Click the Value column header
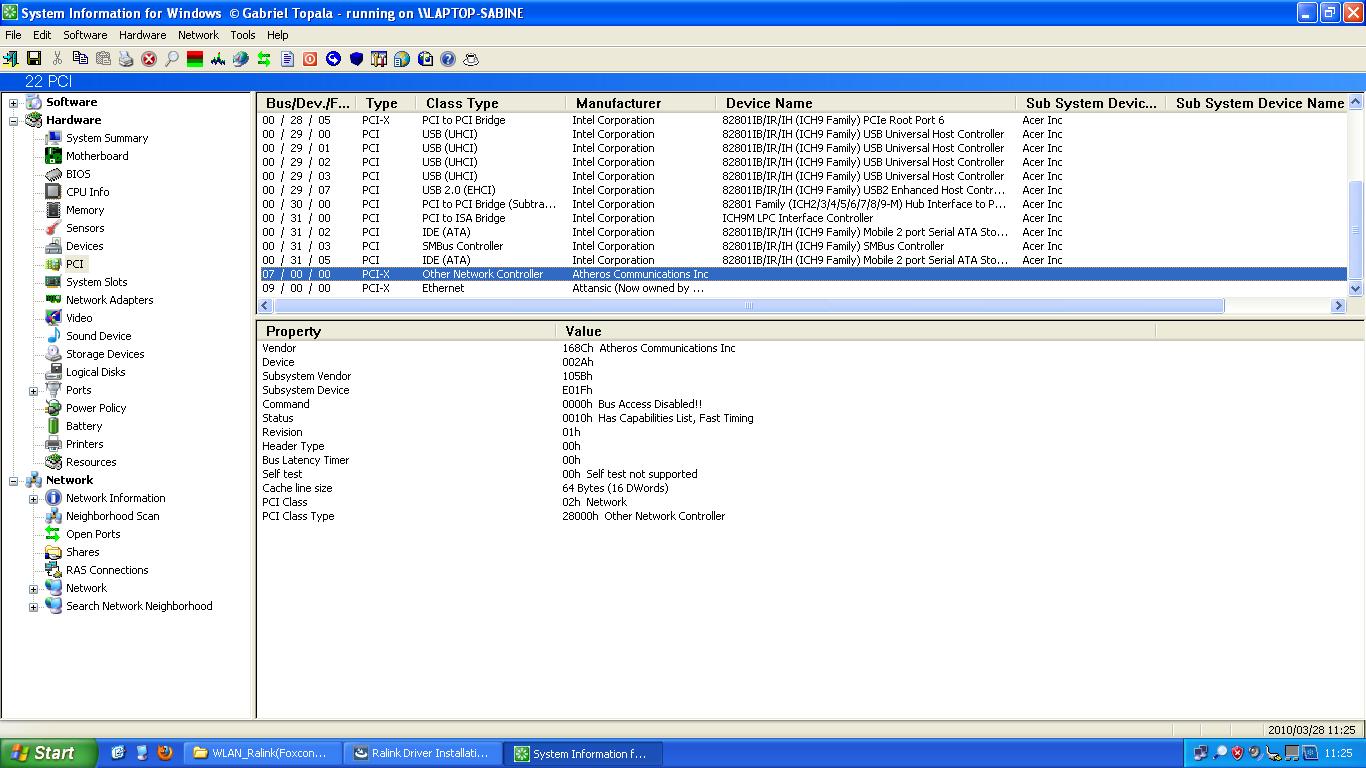 (855, 331)
